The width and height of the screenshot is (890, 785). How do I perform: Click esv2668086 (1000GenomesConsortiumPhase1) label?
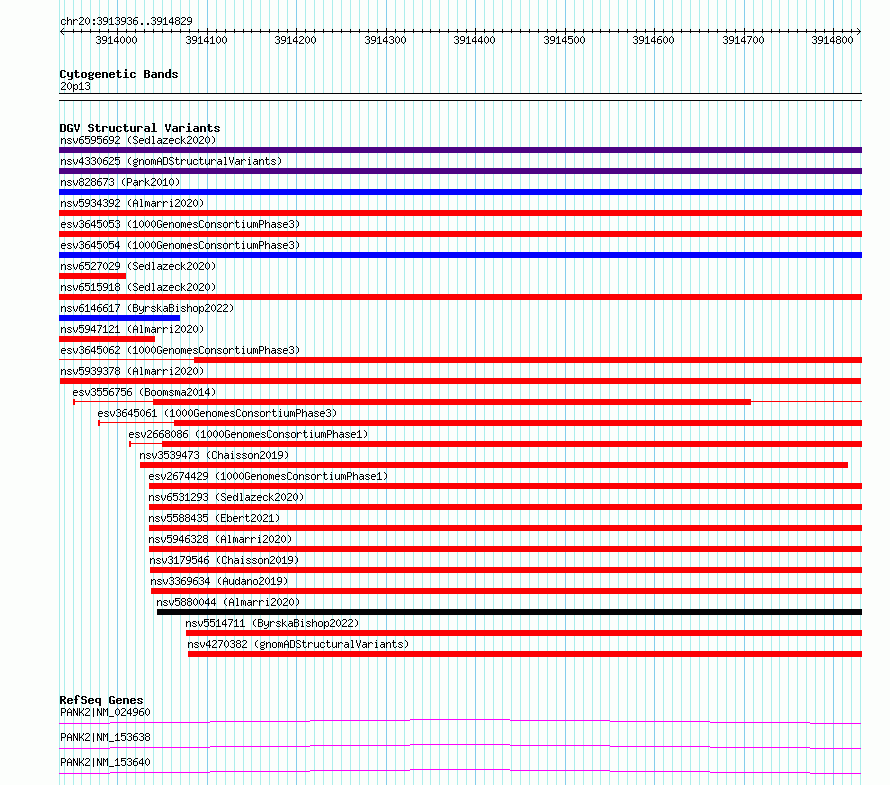(x=248, y=434)
